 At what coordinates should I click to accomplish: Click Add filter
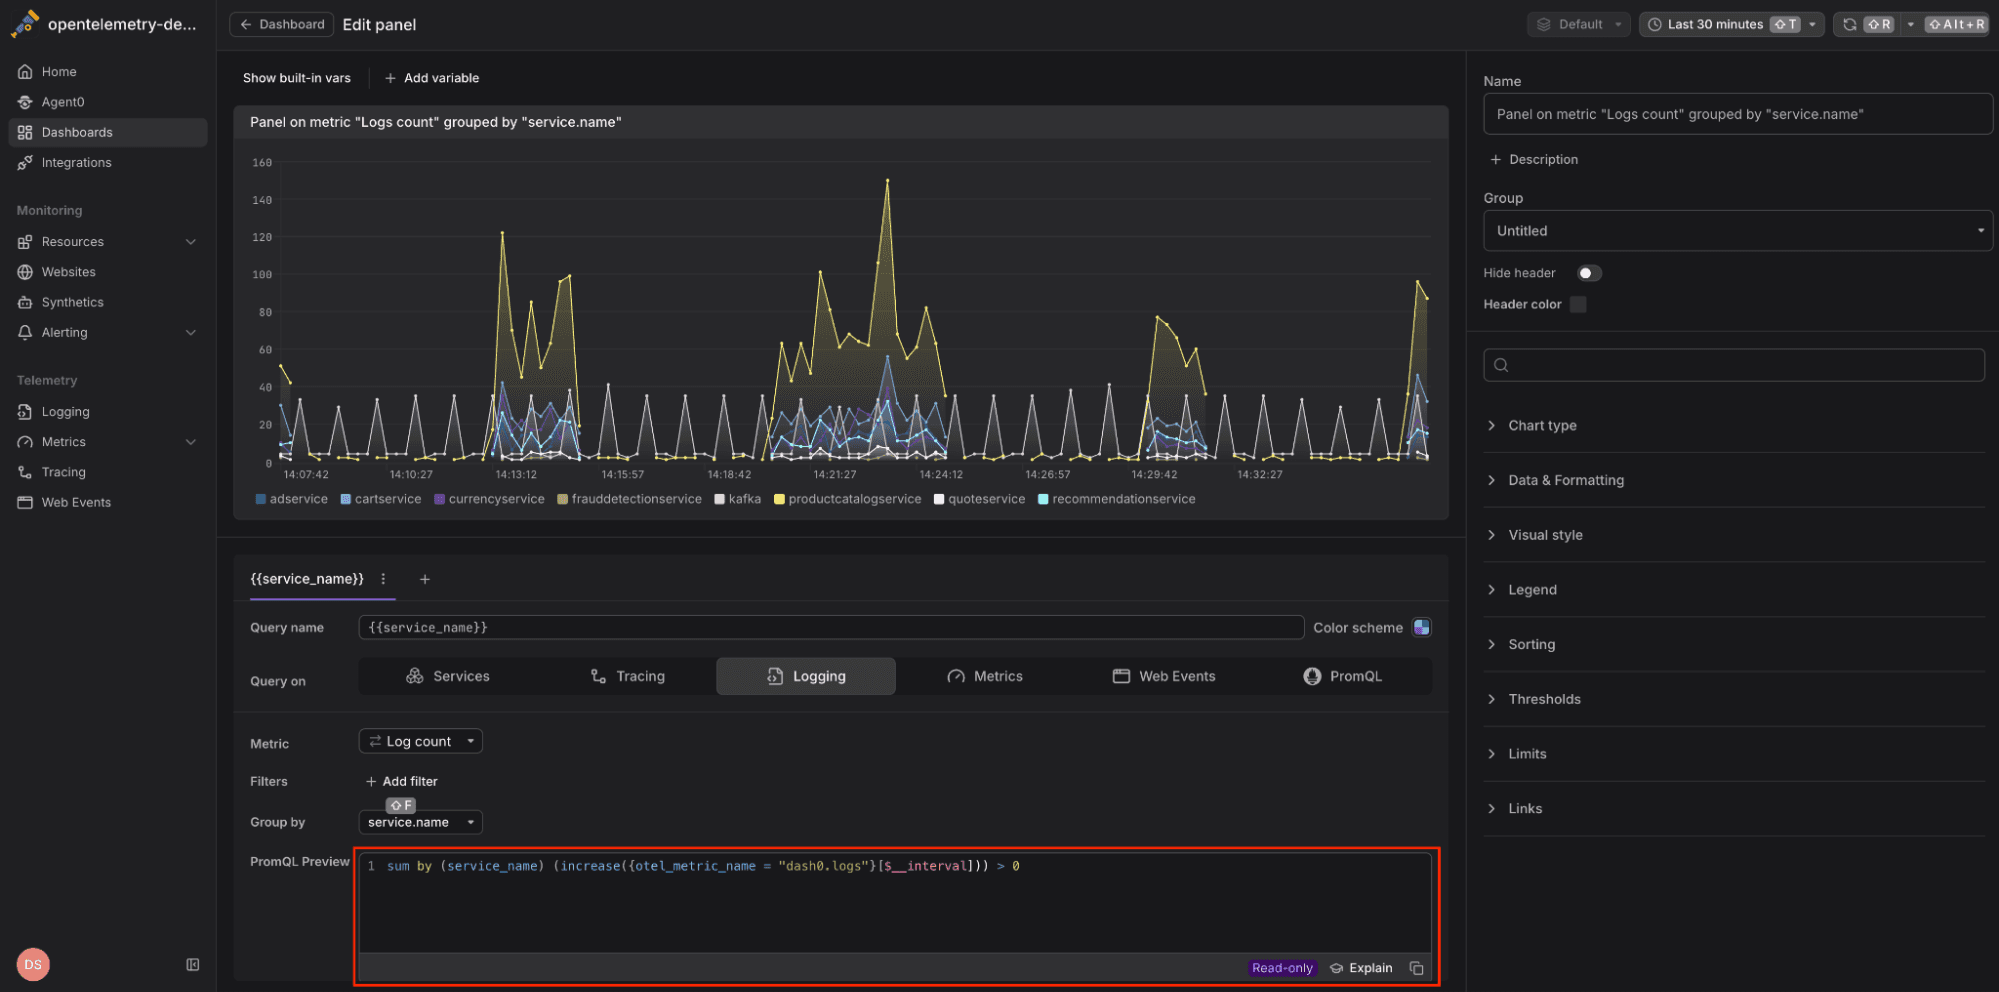click(401, 782)
